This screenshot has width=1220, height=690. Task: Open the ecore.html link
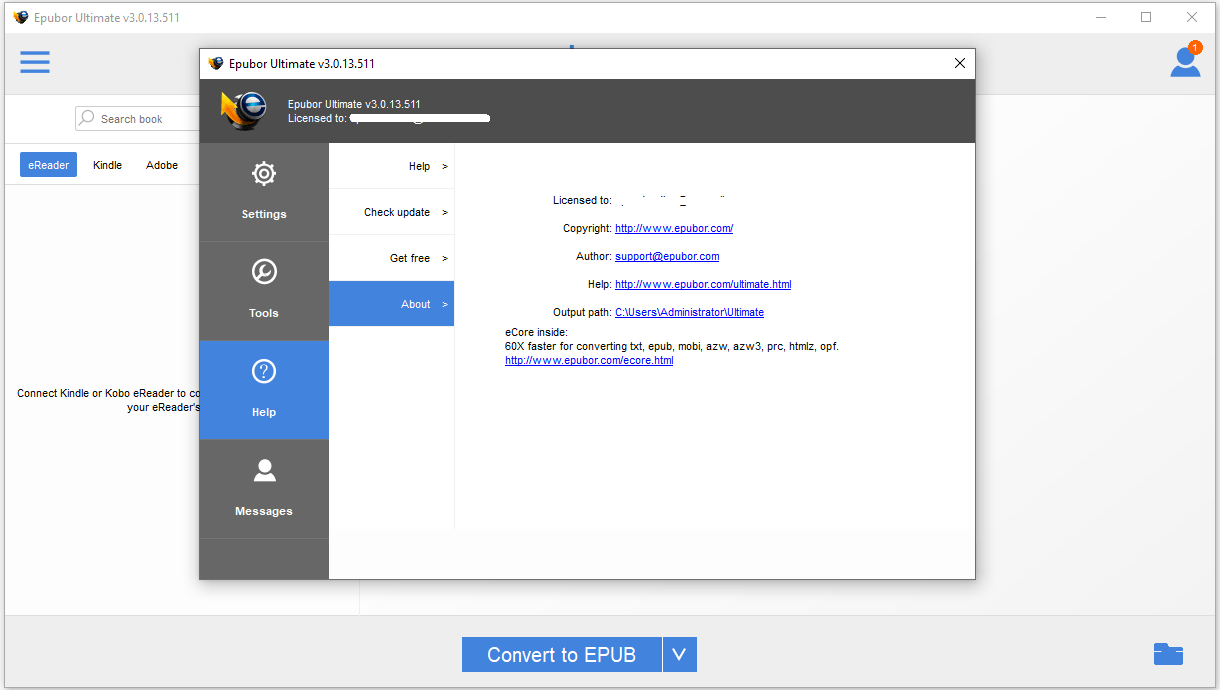coord(589,360)
